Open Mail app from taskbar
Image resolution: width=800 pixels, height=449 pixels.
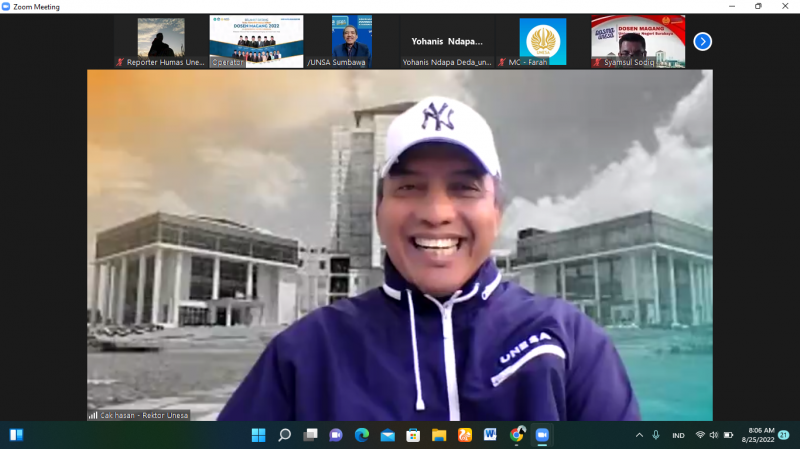(387, 435)
